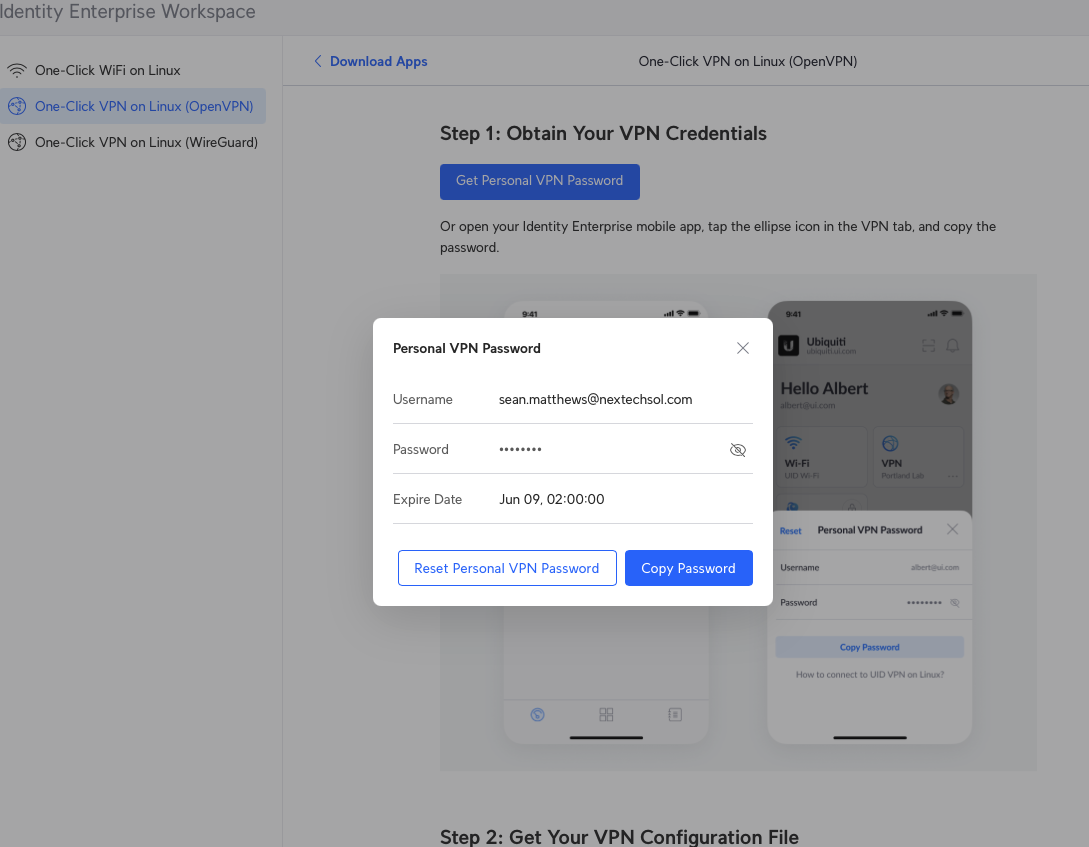Click Reset Personal VPN Password button
This screenshot has height=847, width=1089.
click(507, 568)
